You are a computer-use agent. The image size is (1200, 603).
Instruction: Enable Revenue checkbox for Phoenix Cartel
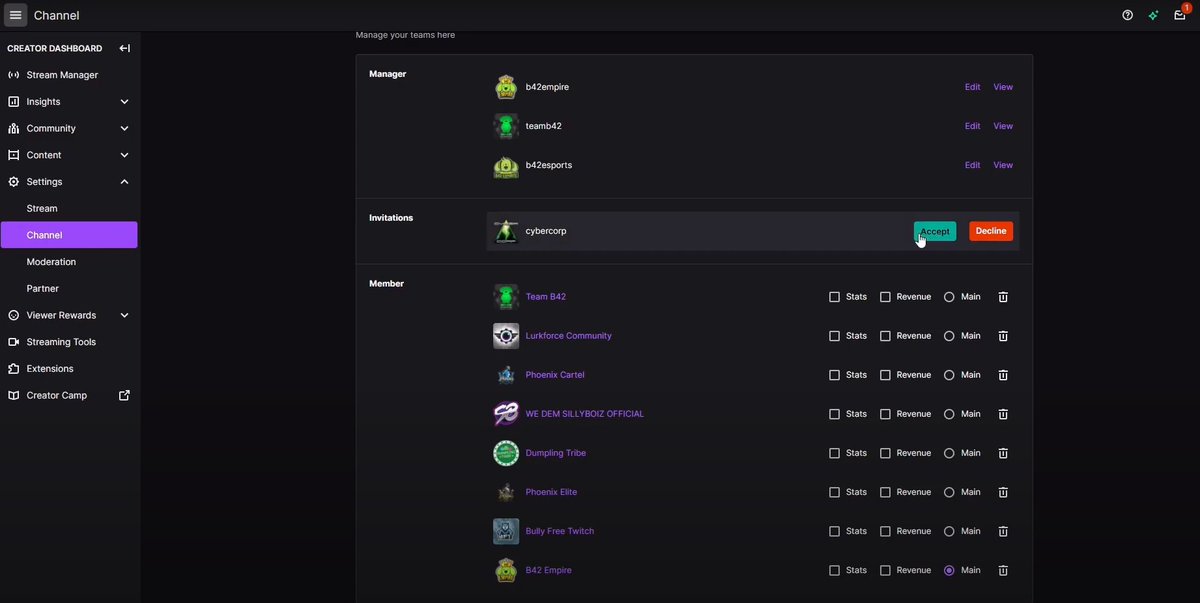pos(885,375)
